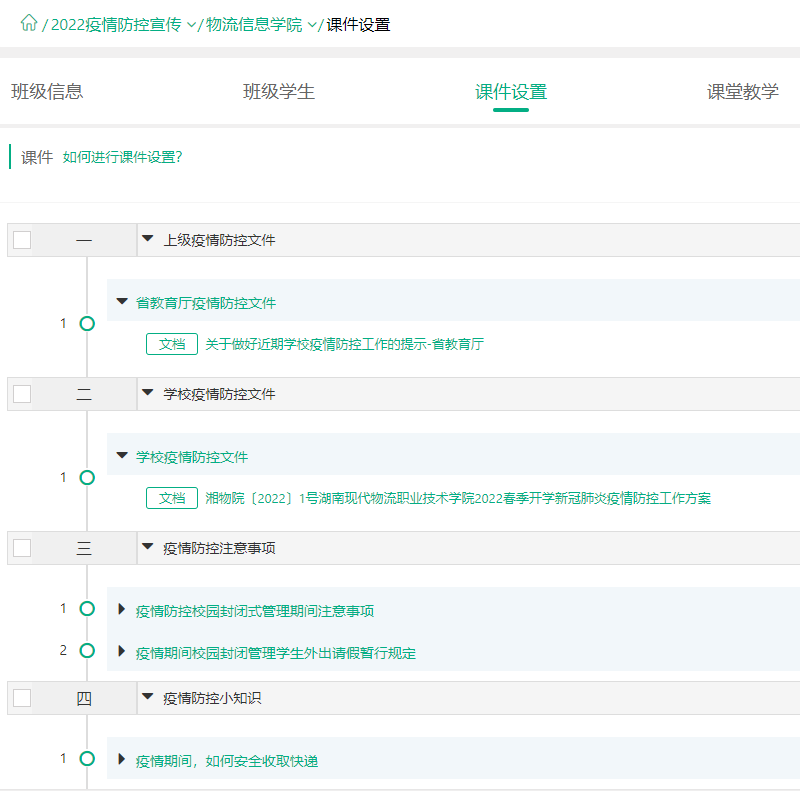Click the circle marker beside 疫情期间，如何安全收取快递
Viewport: 800px width, 791px height.
[87, 759]
